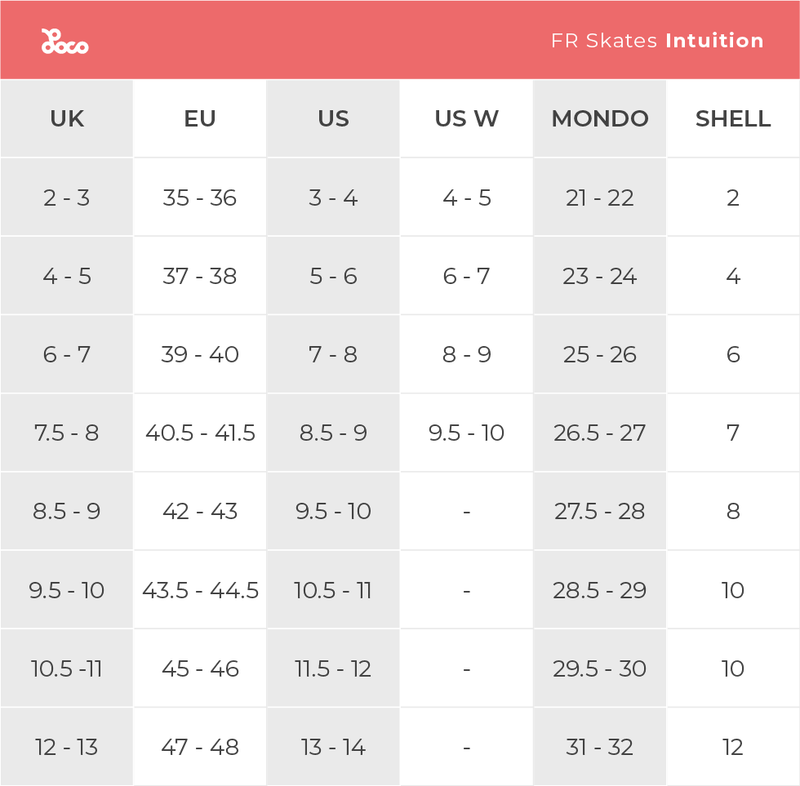This screenshot has width=800, height=786.
Task: Select the EU column header
Action: tap(200, 118)
